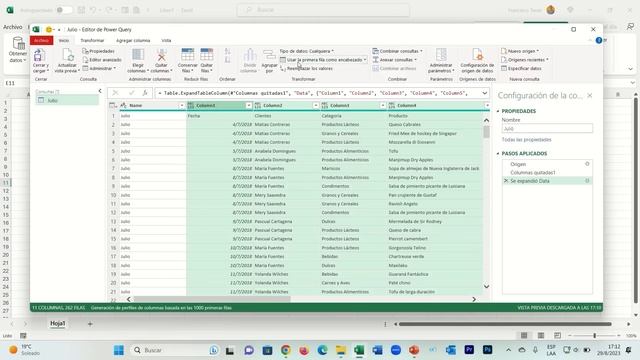This screenshot has height=360, width=640.
Task: Sort descending using the Ordenar icon
Action: (227, 60)
